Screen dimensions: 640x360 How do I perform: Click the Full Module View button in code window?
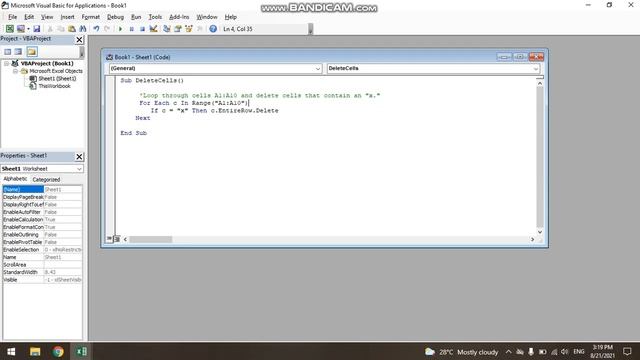(x=117, y=239)
